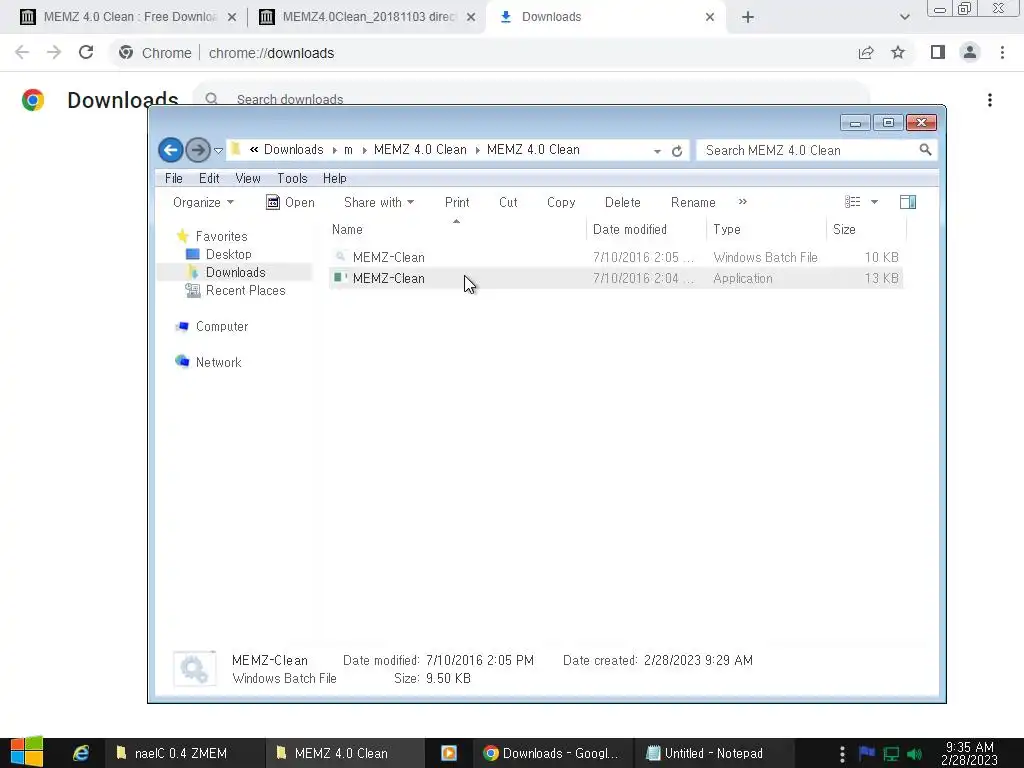The width and height of the screenshot is (1024, 768).
Task: Open the recent locations dropdown arrow
Action: [x=218, y=151]
